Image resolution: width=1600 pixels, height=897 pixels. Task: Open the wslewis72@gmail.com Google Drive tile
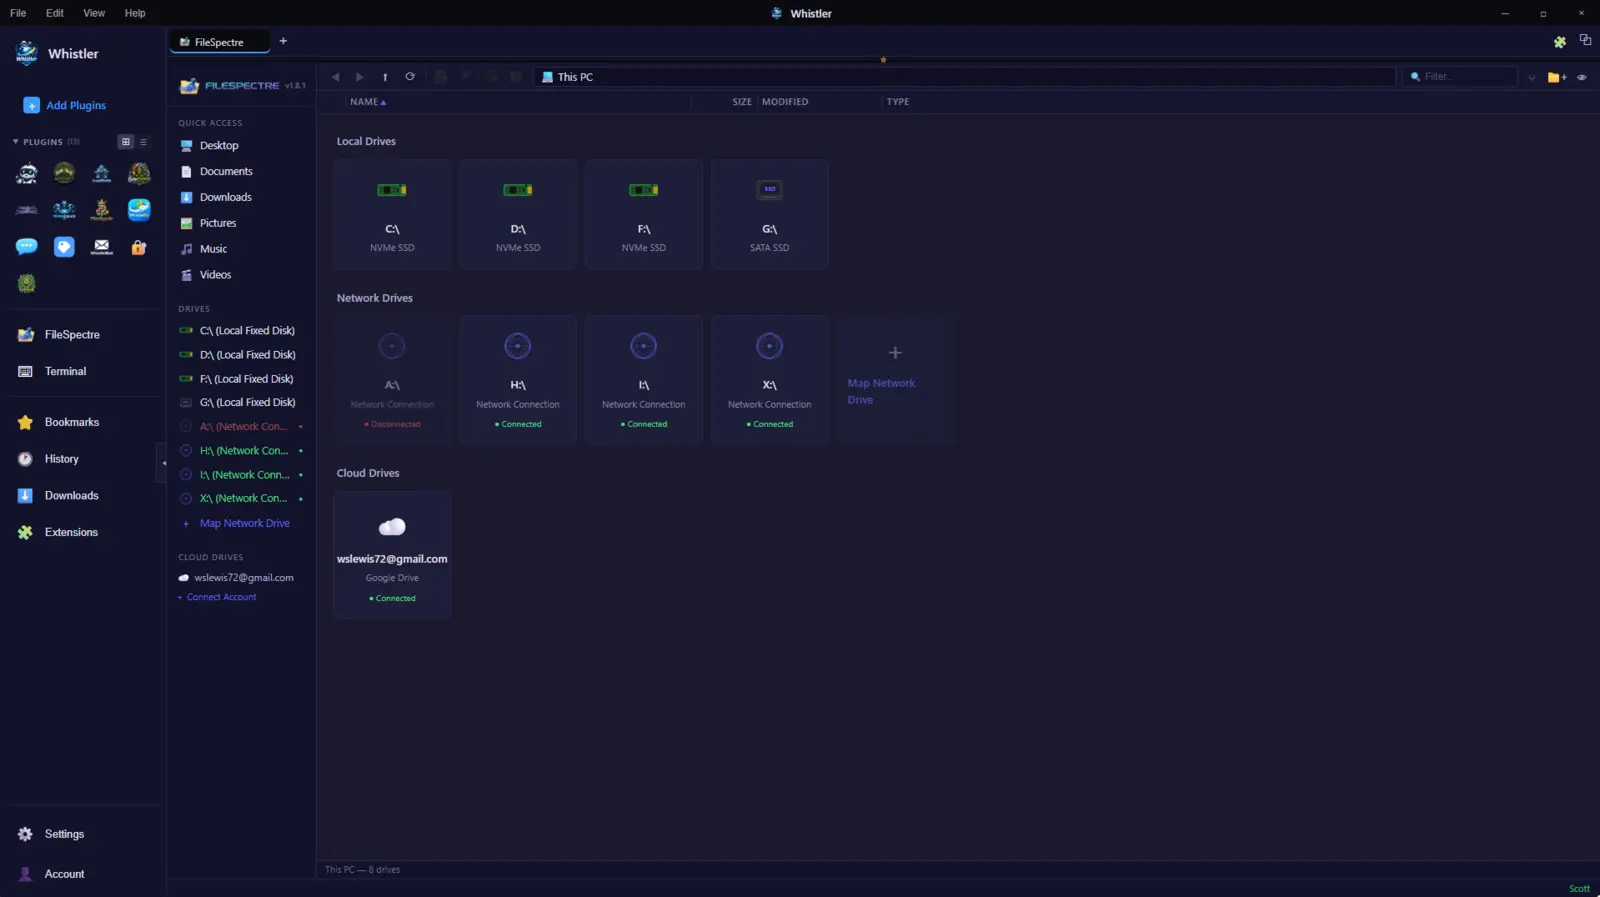[x=392, y=555]
